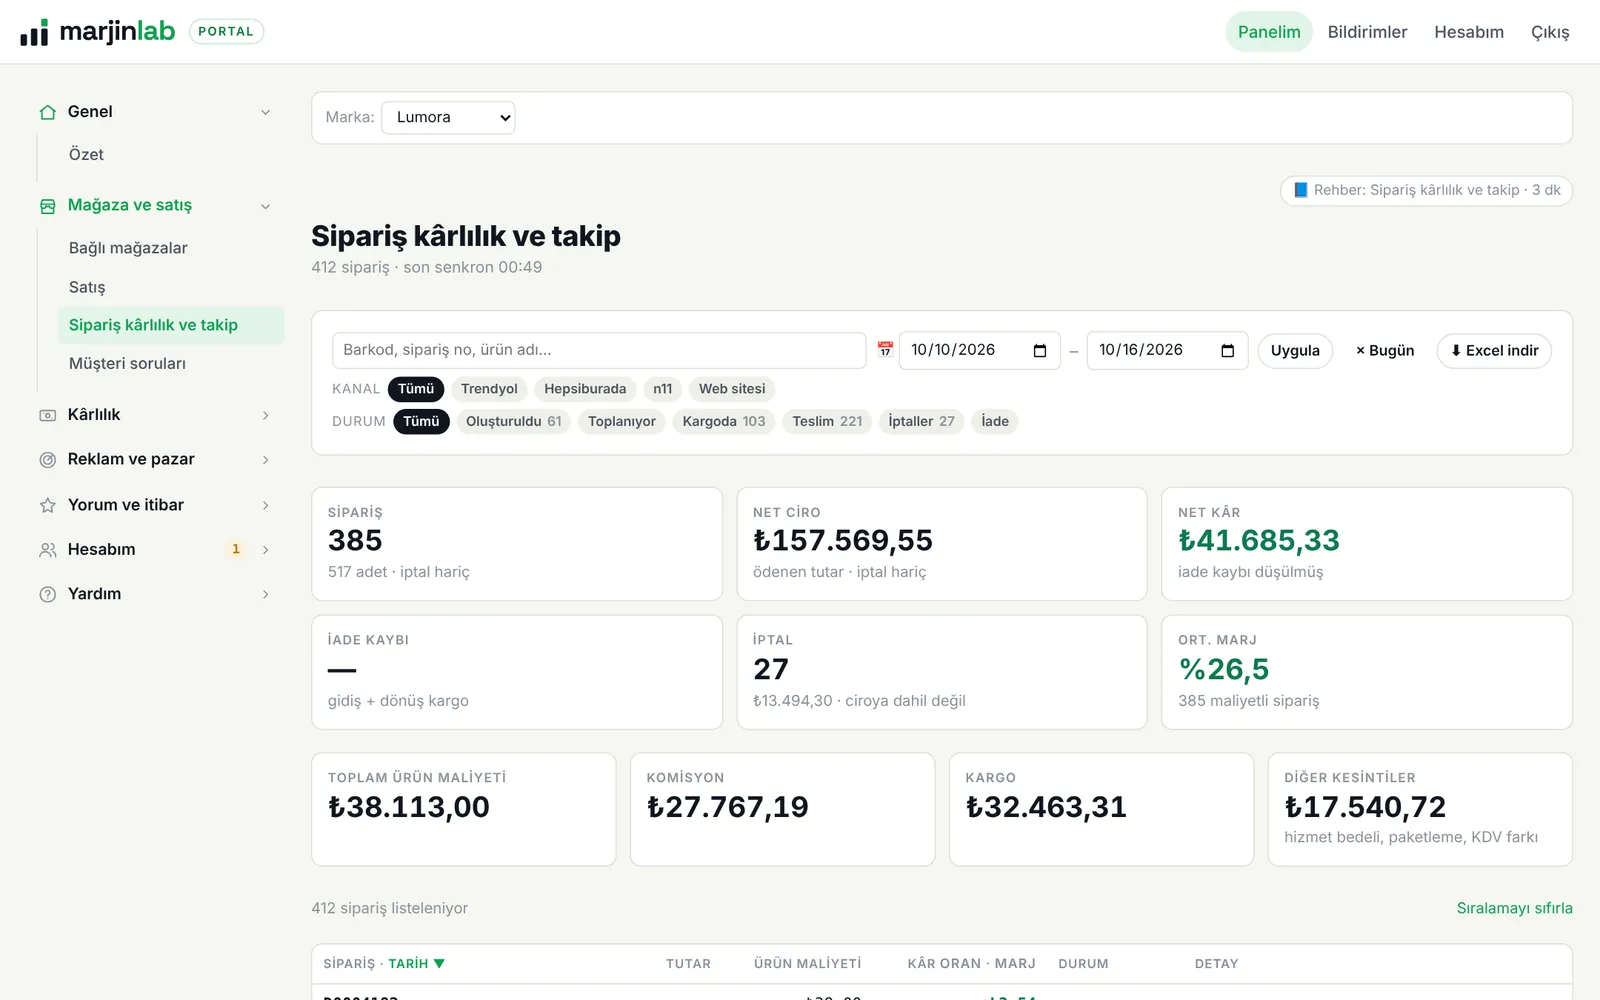Click the Tarih sort arrow in table header

[x=439, y=964]
